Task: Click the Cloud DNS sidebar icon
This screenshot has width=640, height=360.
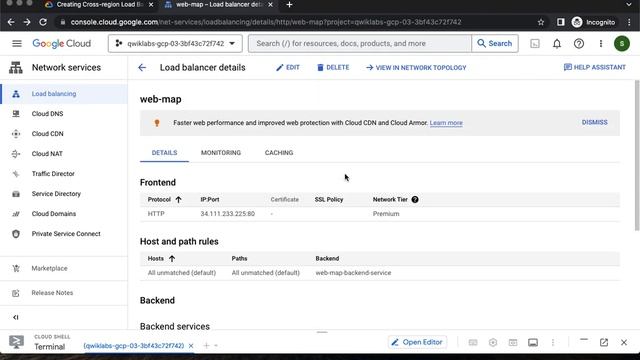Action: [16, 113]
